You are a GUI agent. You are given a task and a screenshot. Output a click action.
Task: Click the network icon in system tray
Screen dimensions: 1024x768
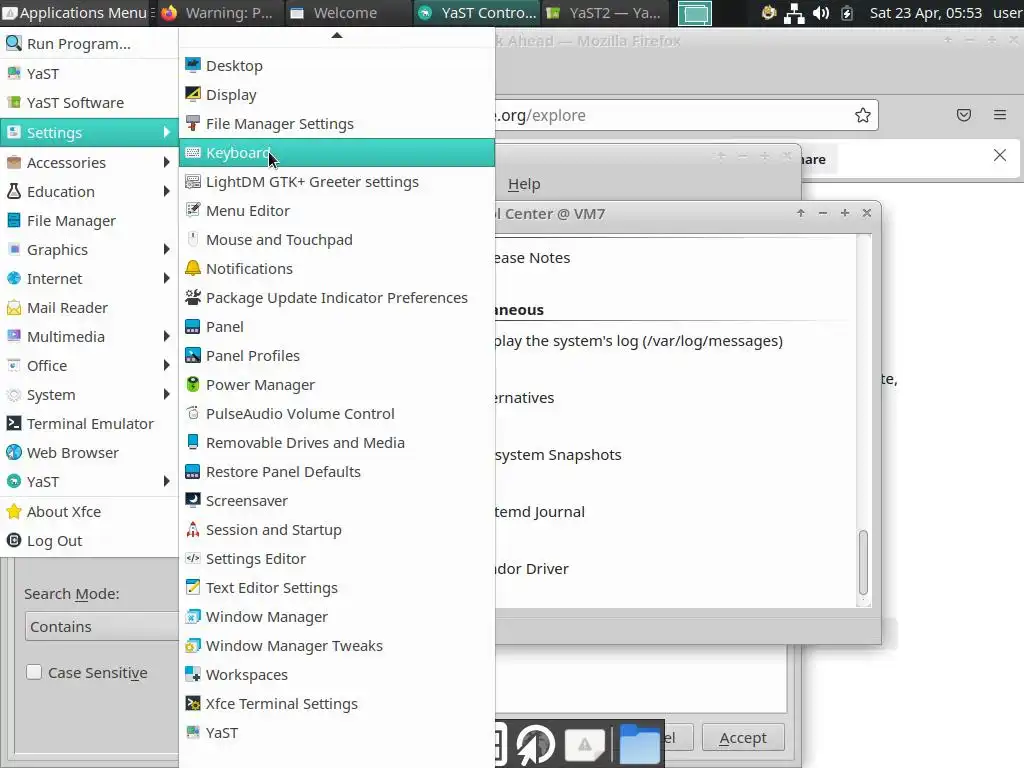794,13
